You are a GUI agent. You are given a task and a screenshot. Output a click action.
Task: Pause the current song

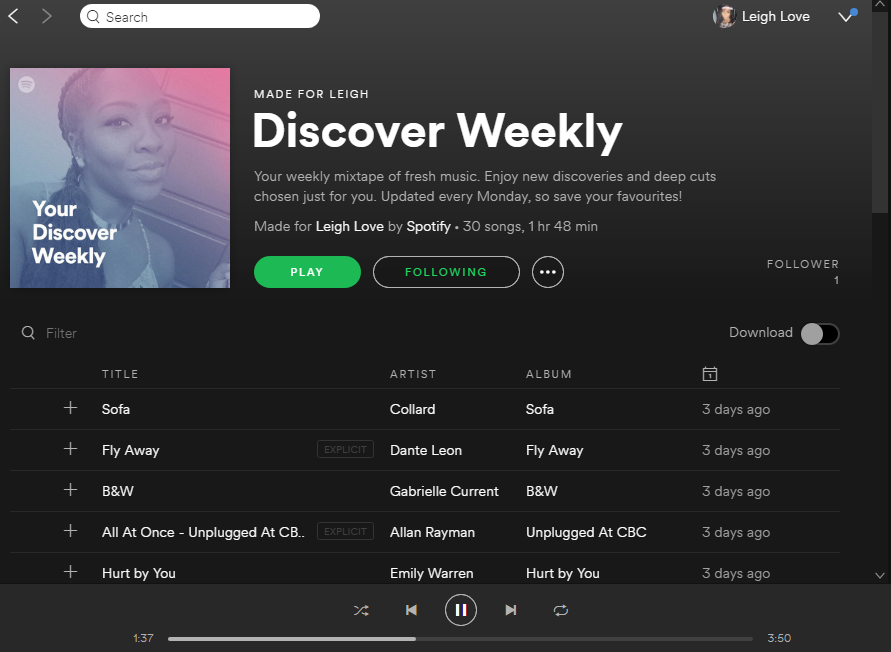pos(460,610)
